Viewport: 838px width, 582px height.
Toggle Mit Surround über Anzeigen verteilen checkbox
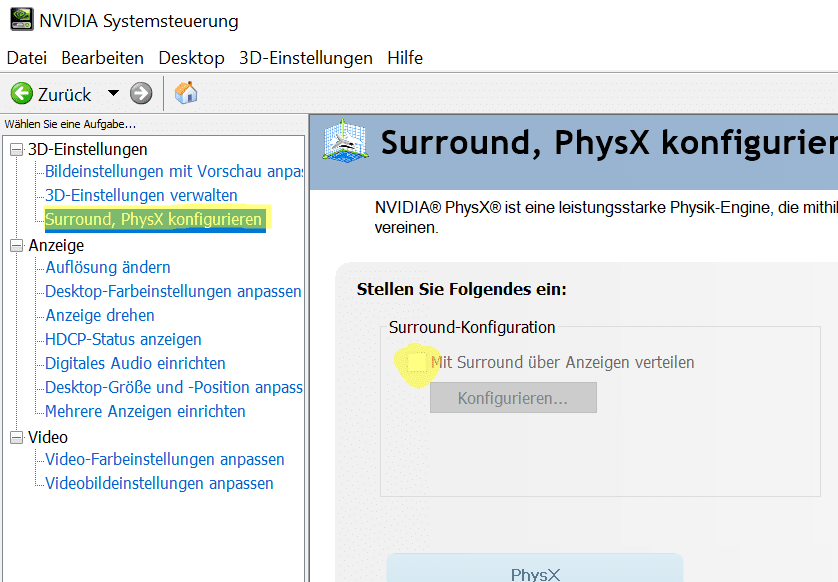417,363
